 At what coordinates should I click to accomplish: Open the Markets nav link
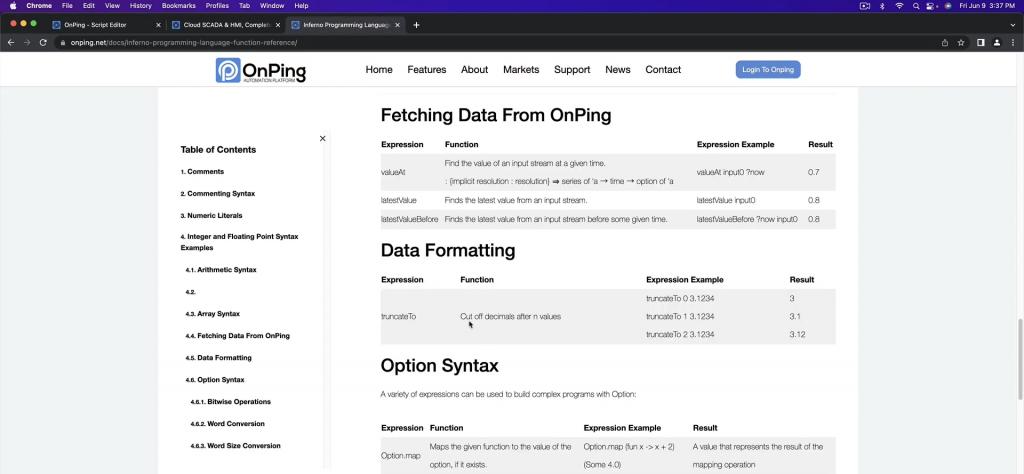pos(521,70)
